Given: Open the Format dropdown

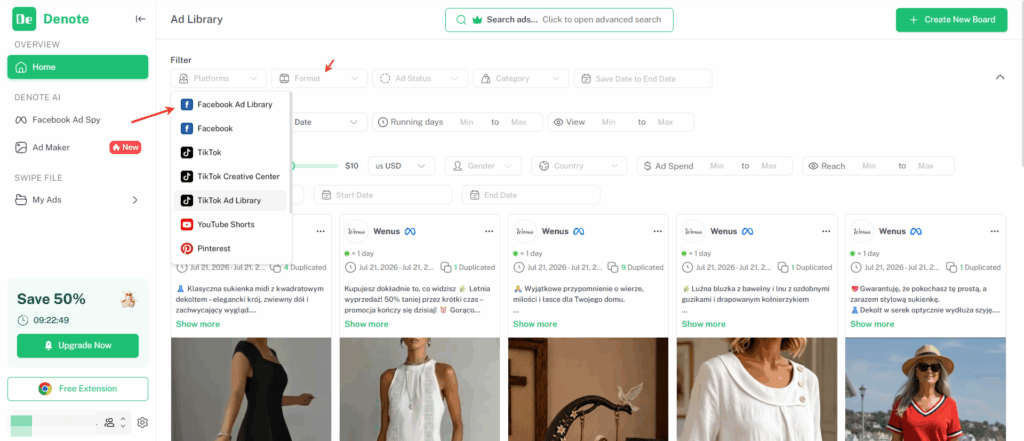Looking at the screenshot, I should [x=318, y=78].
